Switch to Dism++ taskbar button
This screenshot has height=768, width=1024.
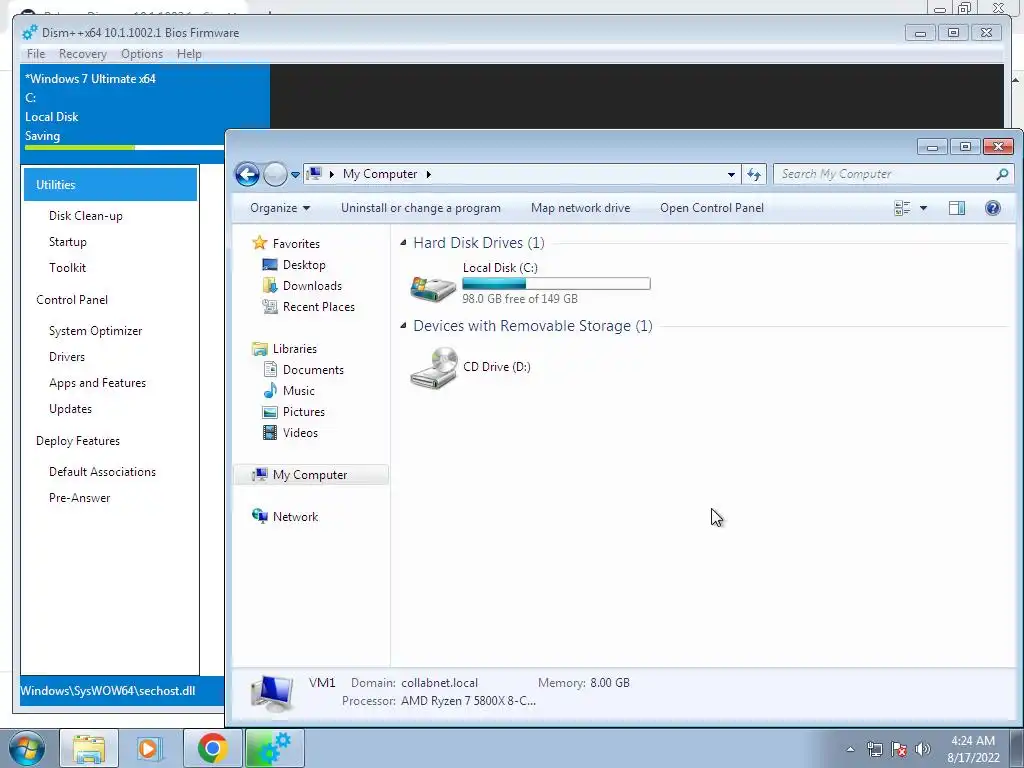point(274,748)
